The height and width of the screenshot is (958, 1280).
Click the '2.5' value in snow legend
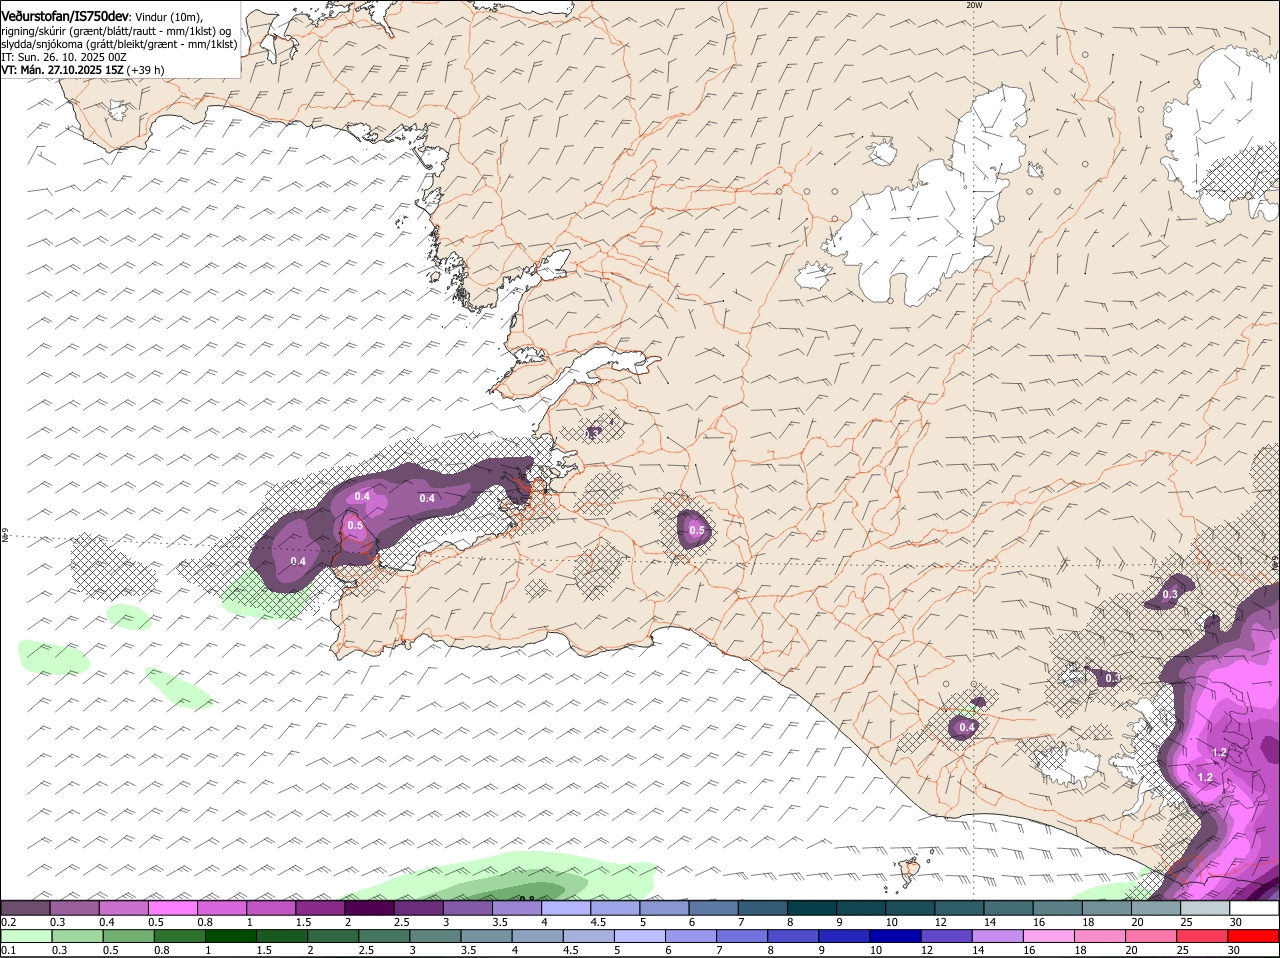(401, 922)
